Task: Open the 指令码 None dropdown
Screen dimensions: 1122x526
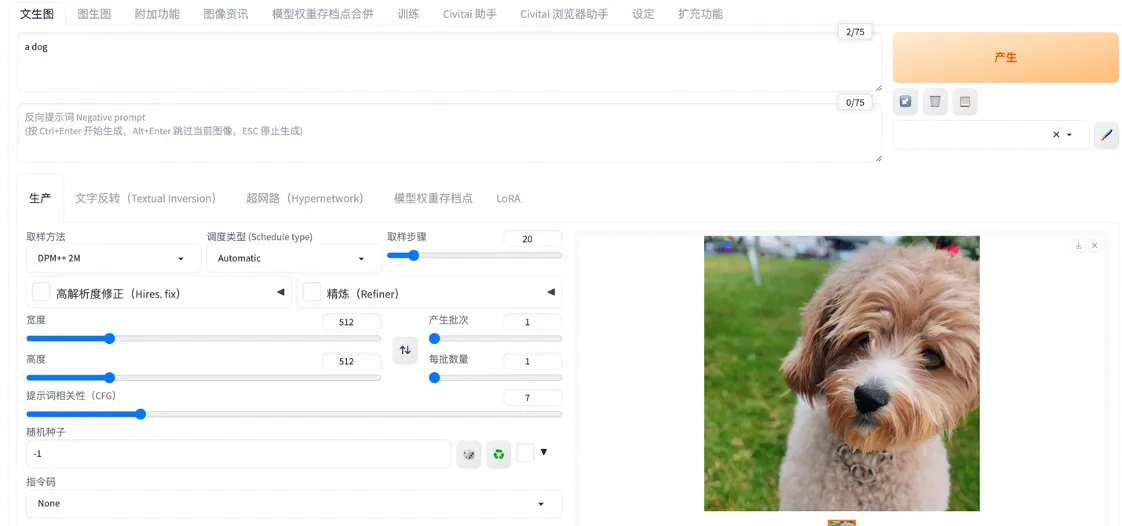Action: [x=294, y=504]
